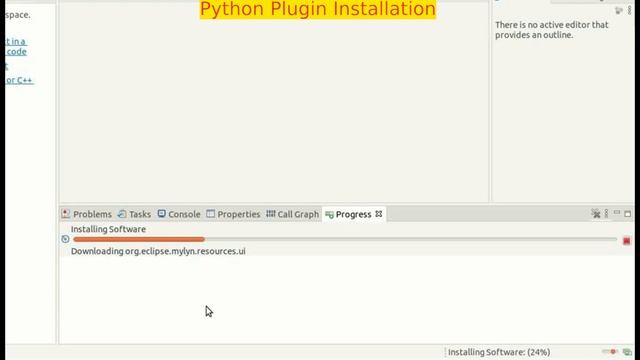Switch to the Call Graph tab
640x360 pixels.
pos(293,214)
